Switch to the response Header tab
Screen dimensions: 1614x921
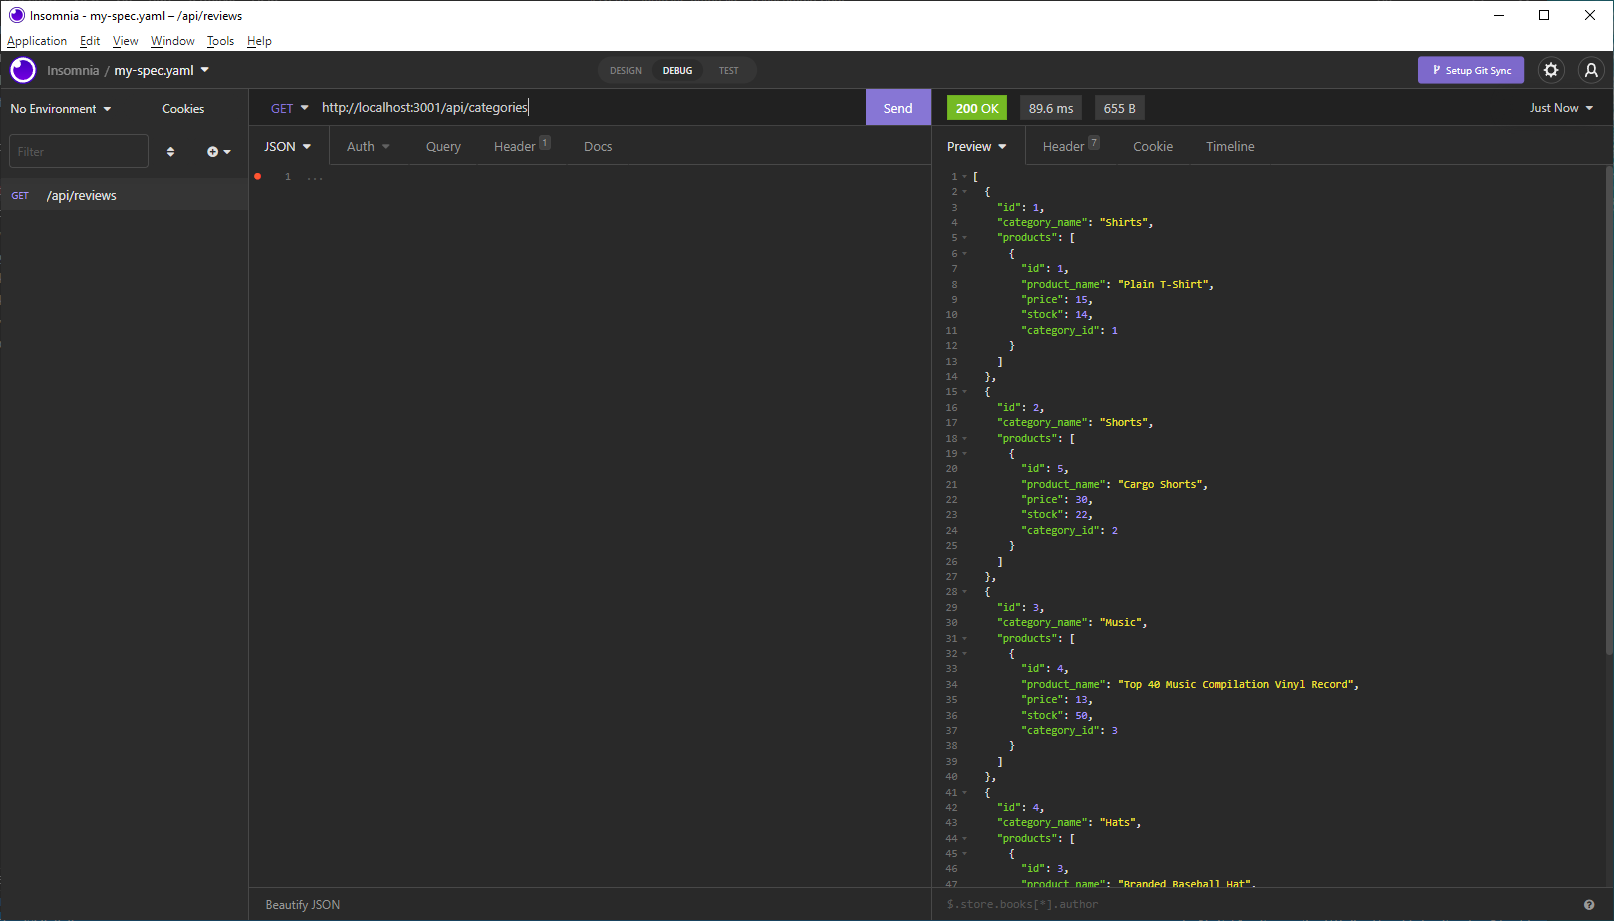1070,146
